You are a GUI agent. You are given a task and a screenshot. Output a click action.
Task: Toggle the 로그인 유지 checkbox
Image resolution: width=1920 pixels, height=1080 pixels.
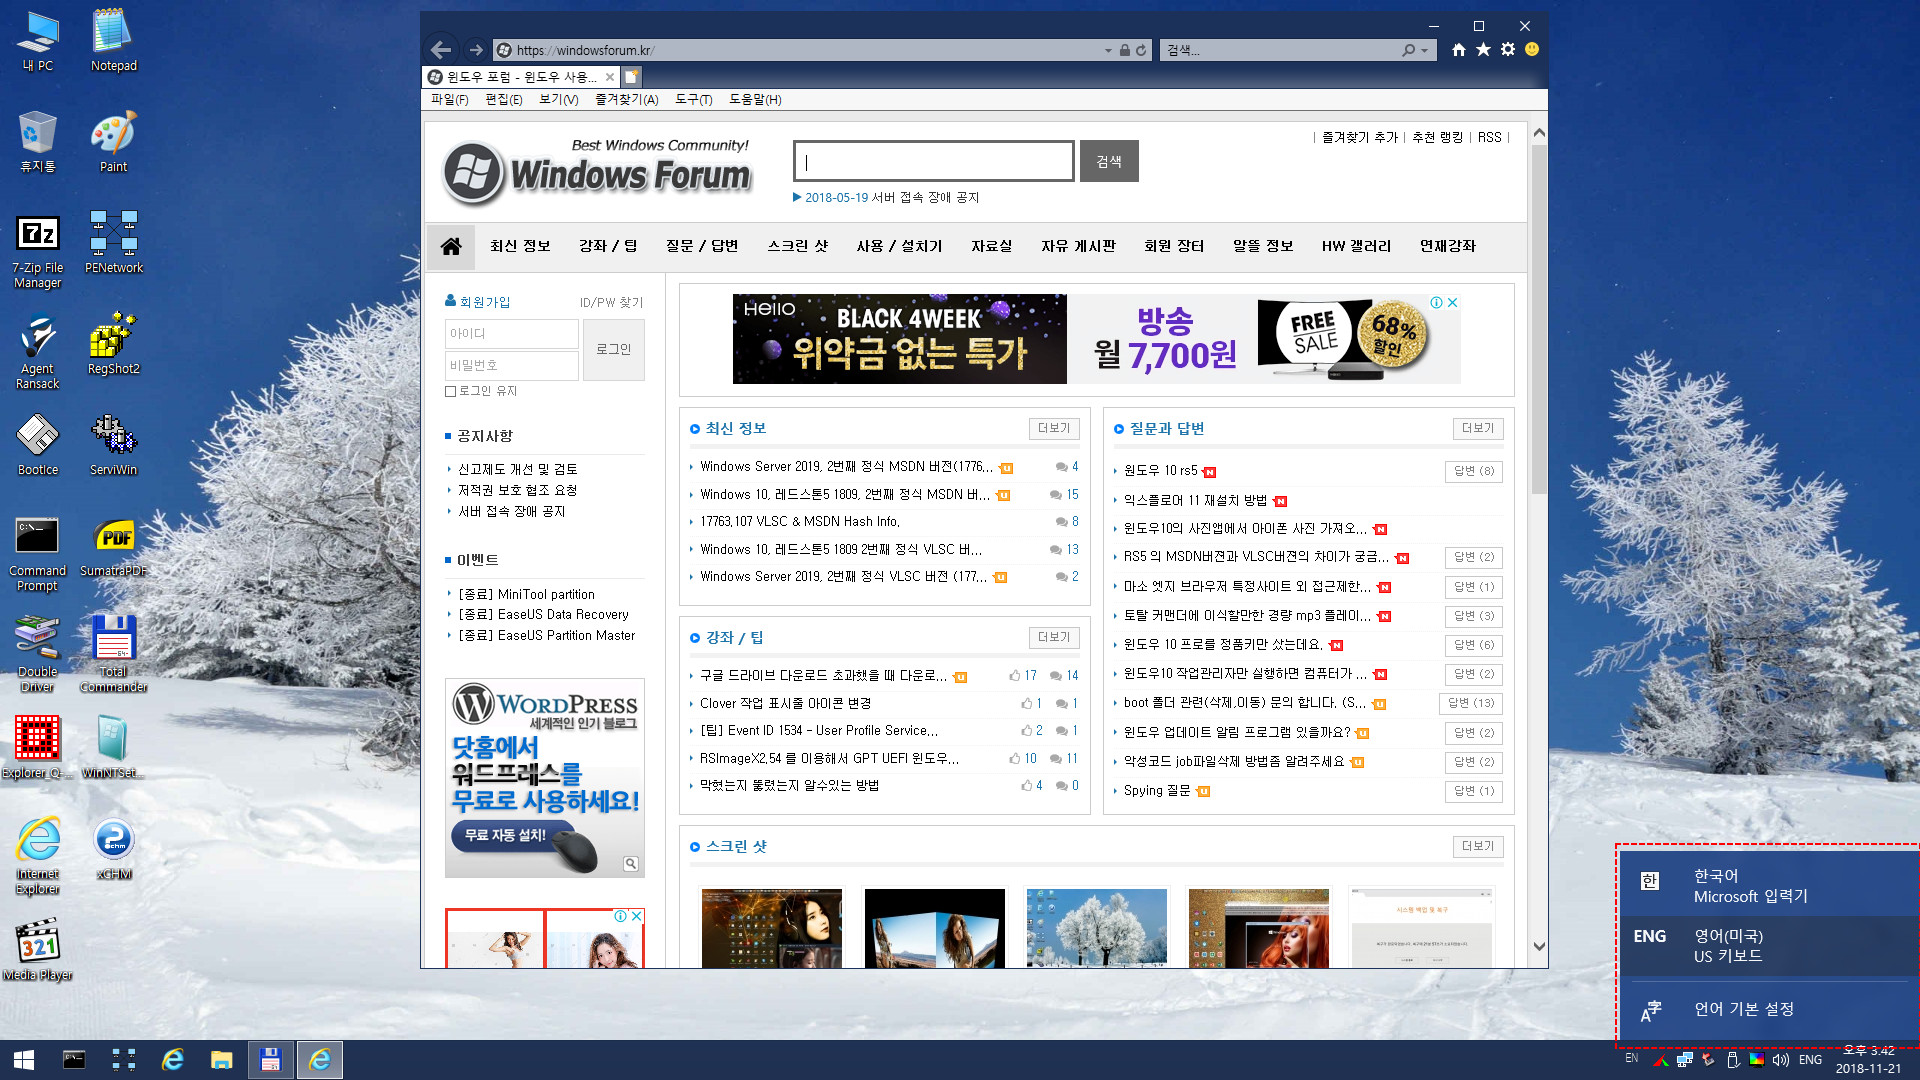[x=450, y=391]
